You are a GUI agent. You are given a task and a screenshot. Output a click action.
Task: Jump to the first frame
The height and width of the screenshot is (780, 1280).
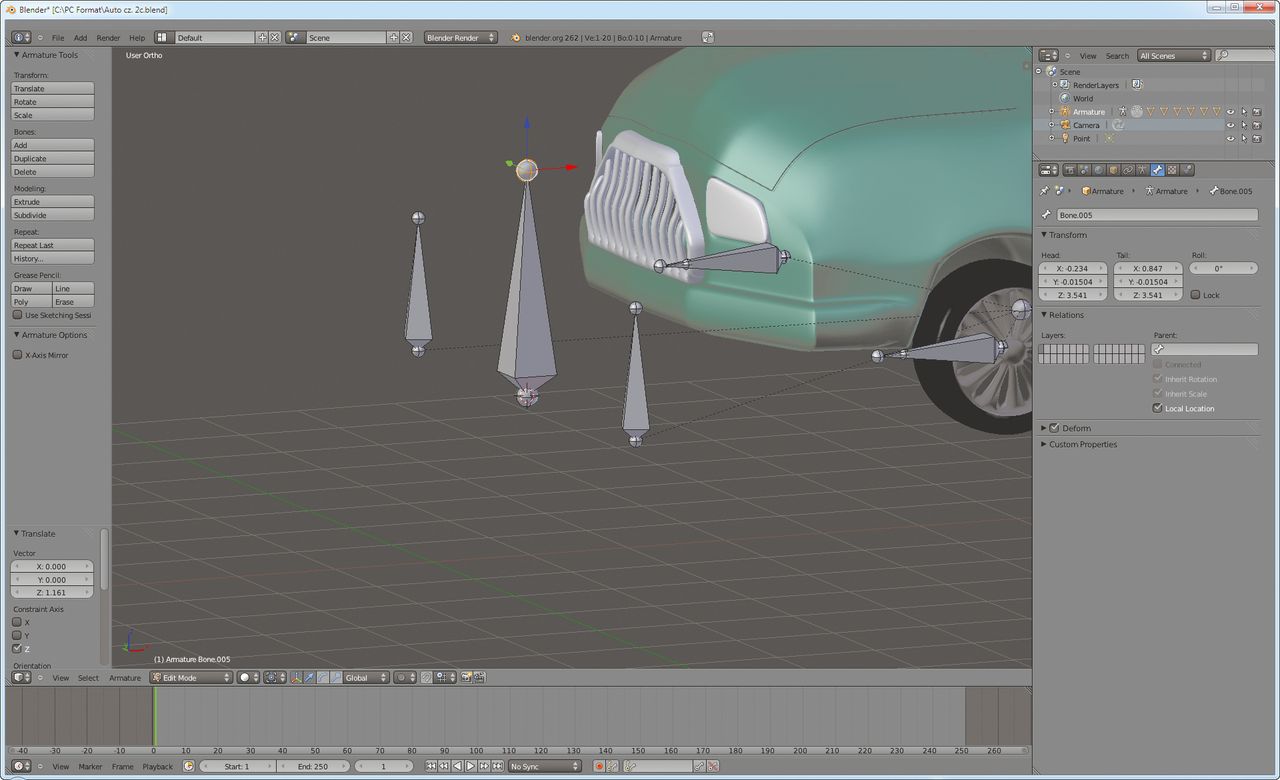(x=431, y=766)
